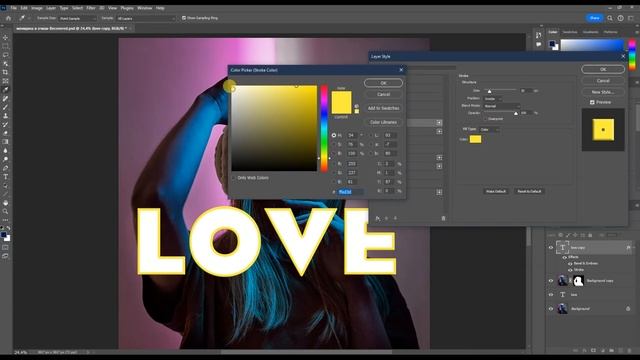Select the Frame tool
640x360 pixels.
pyautogui.click(x=5, y=81)
